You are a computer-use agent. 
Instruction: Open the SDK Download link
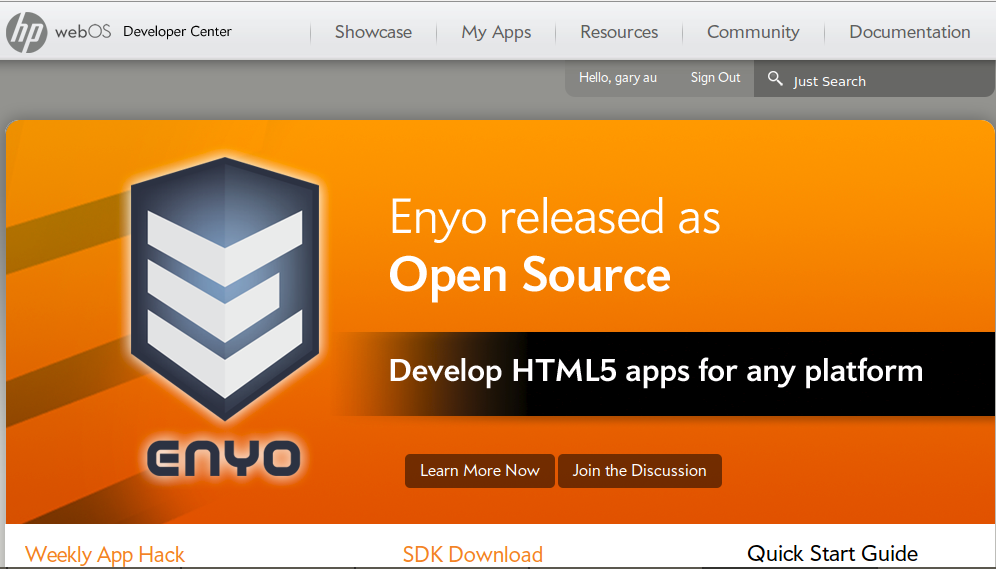click(x=473, y=554)
